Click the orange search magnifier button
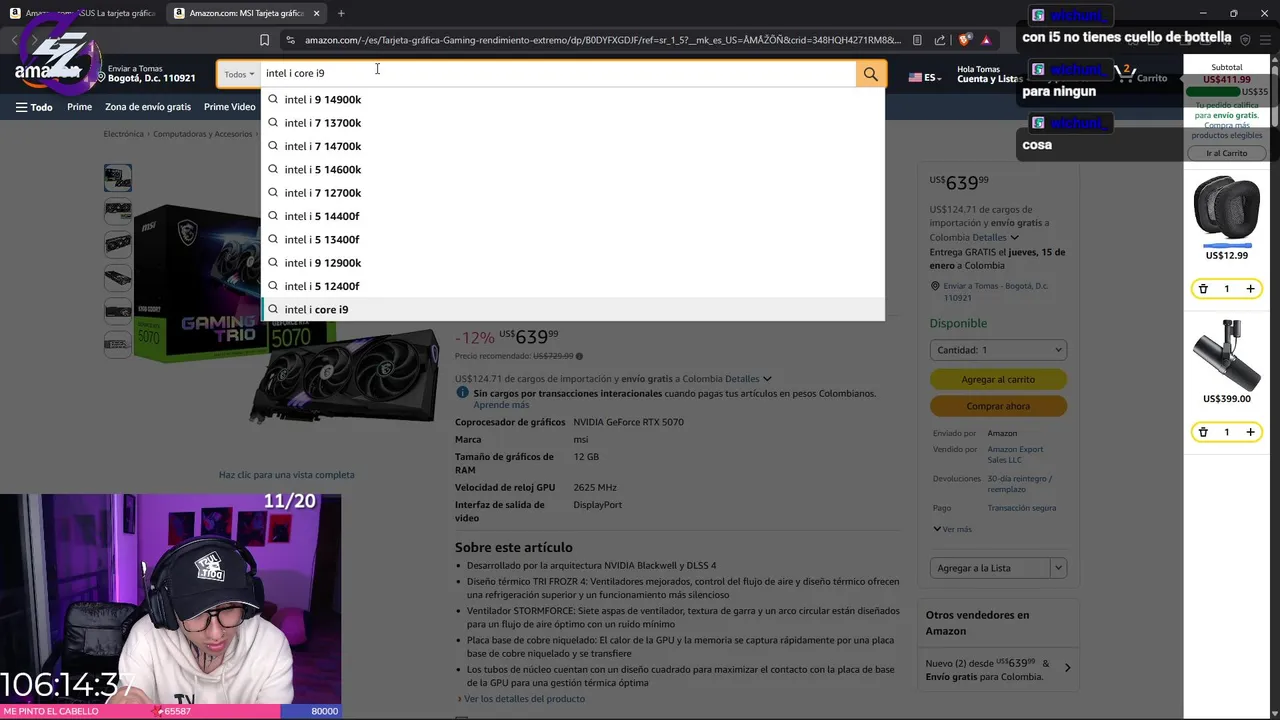The image size is (1280, 720). click(871, 74)
